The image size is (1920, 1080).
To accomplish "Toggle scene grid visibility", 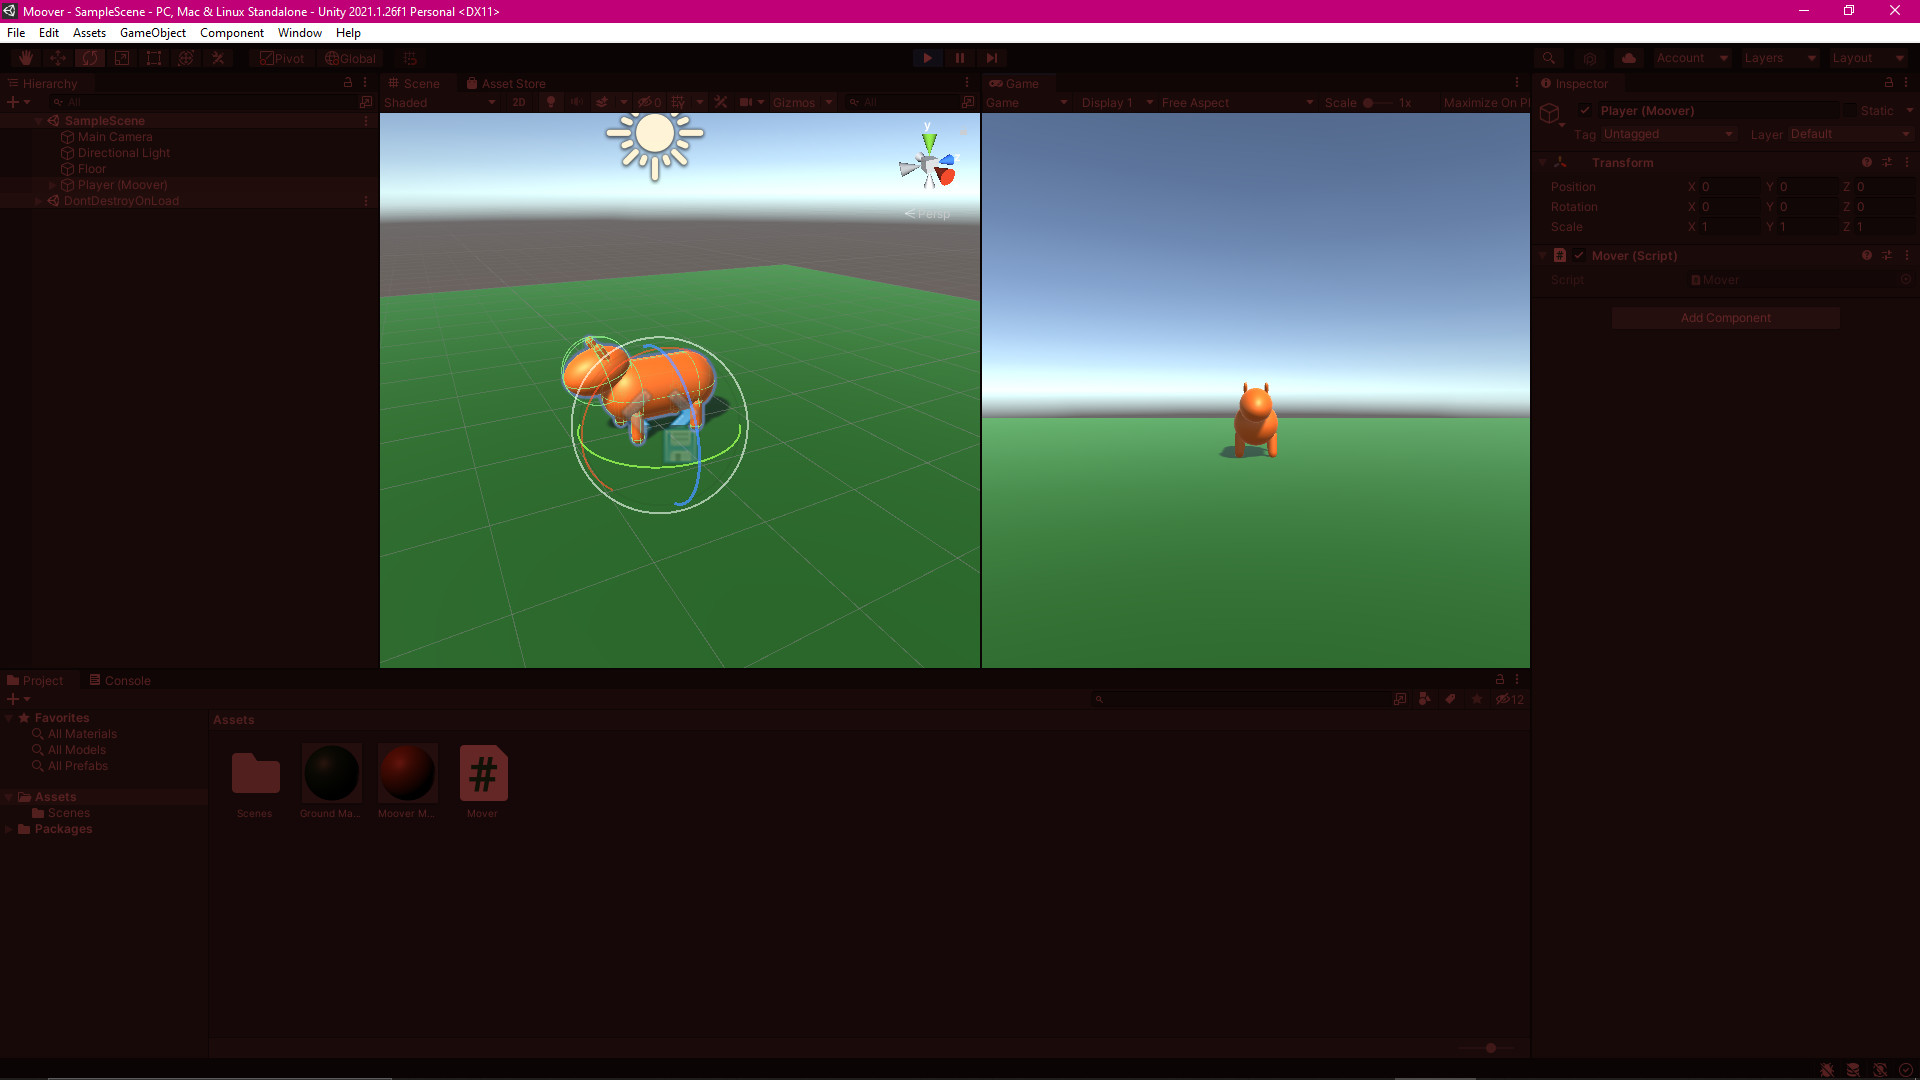I will coord(679,102).
